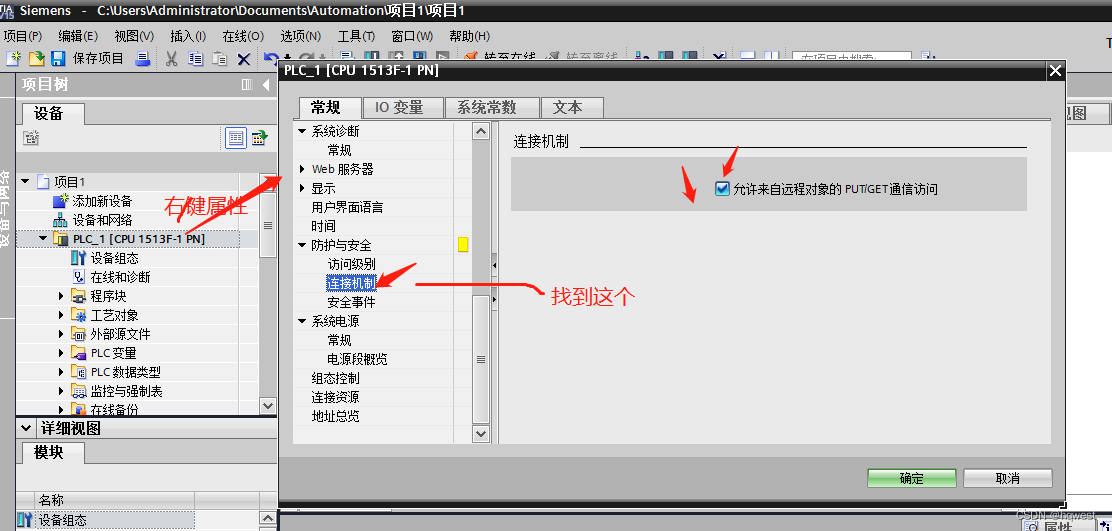1112x531 pixels.
Task: Click the tree icon below the 设备 tab
Action: tap(30, 138)
